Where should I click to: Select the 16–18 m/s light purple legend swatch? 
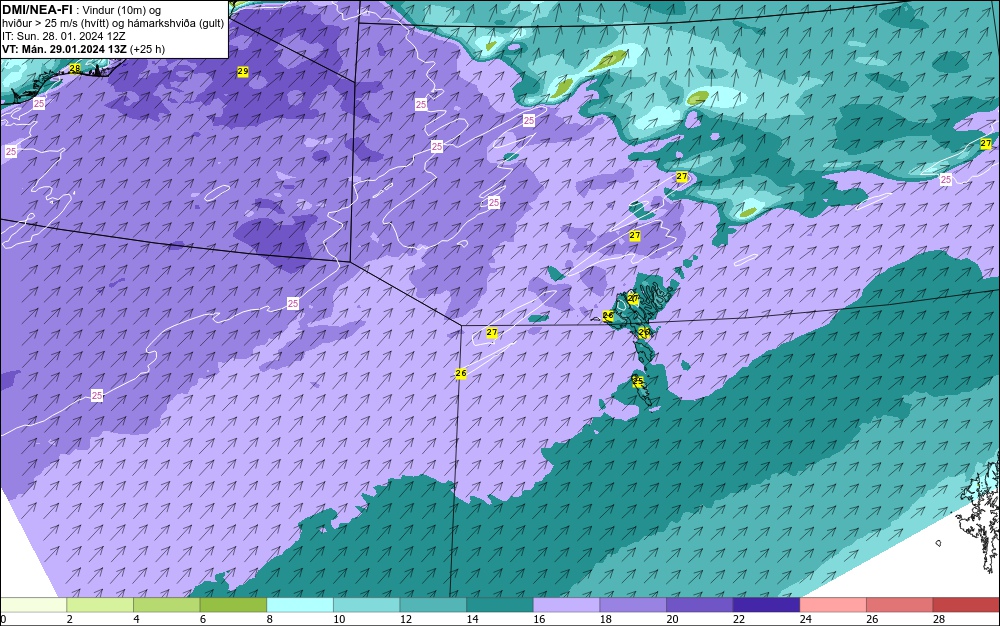tap(566, 605)
